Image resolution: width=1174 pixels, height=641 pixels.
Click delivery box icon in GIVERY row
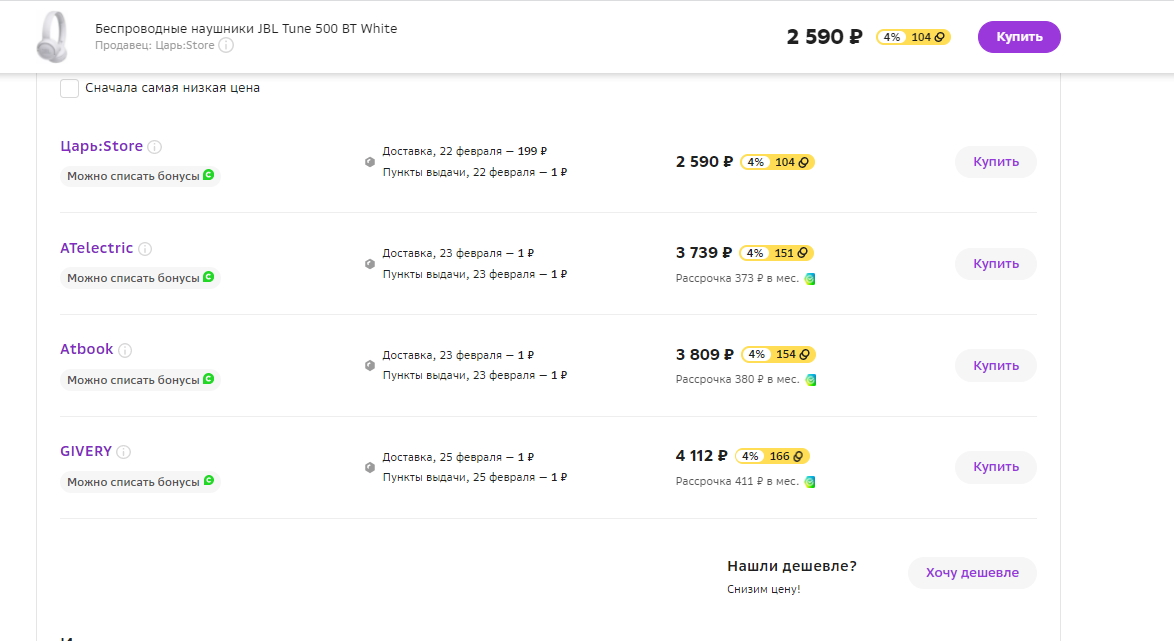pos(370,467)
